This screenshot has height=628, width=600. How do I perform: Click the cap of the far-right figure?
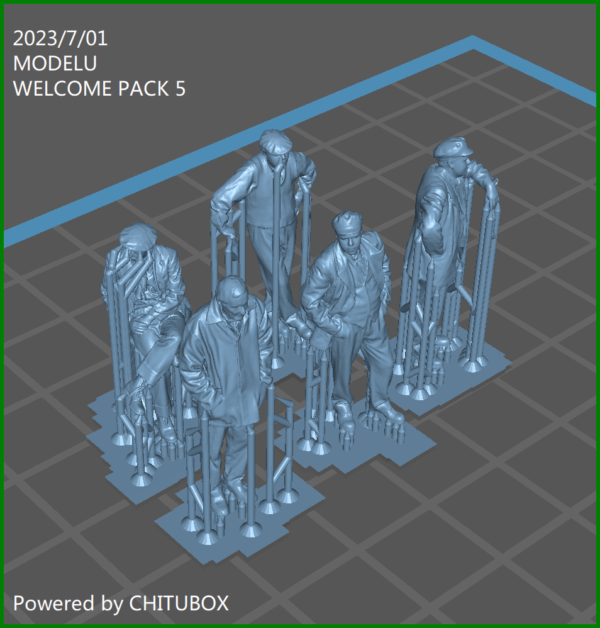(452, 147)
